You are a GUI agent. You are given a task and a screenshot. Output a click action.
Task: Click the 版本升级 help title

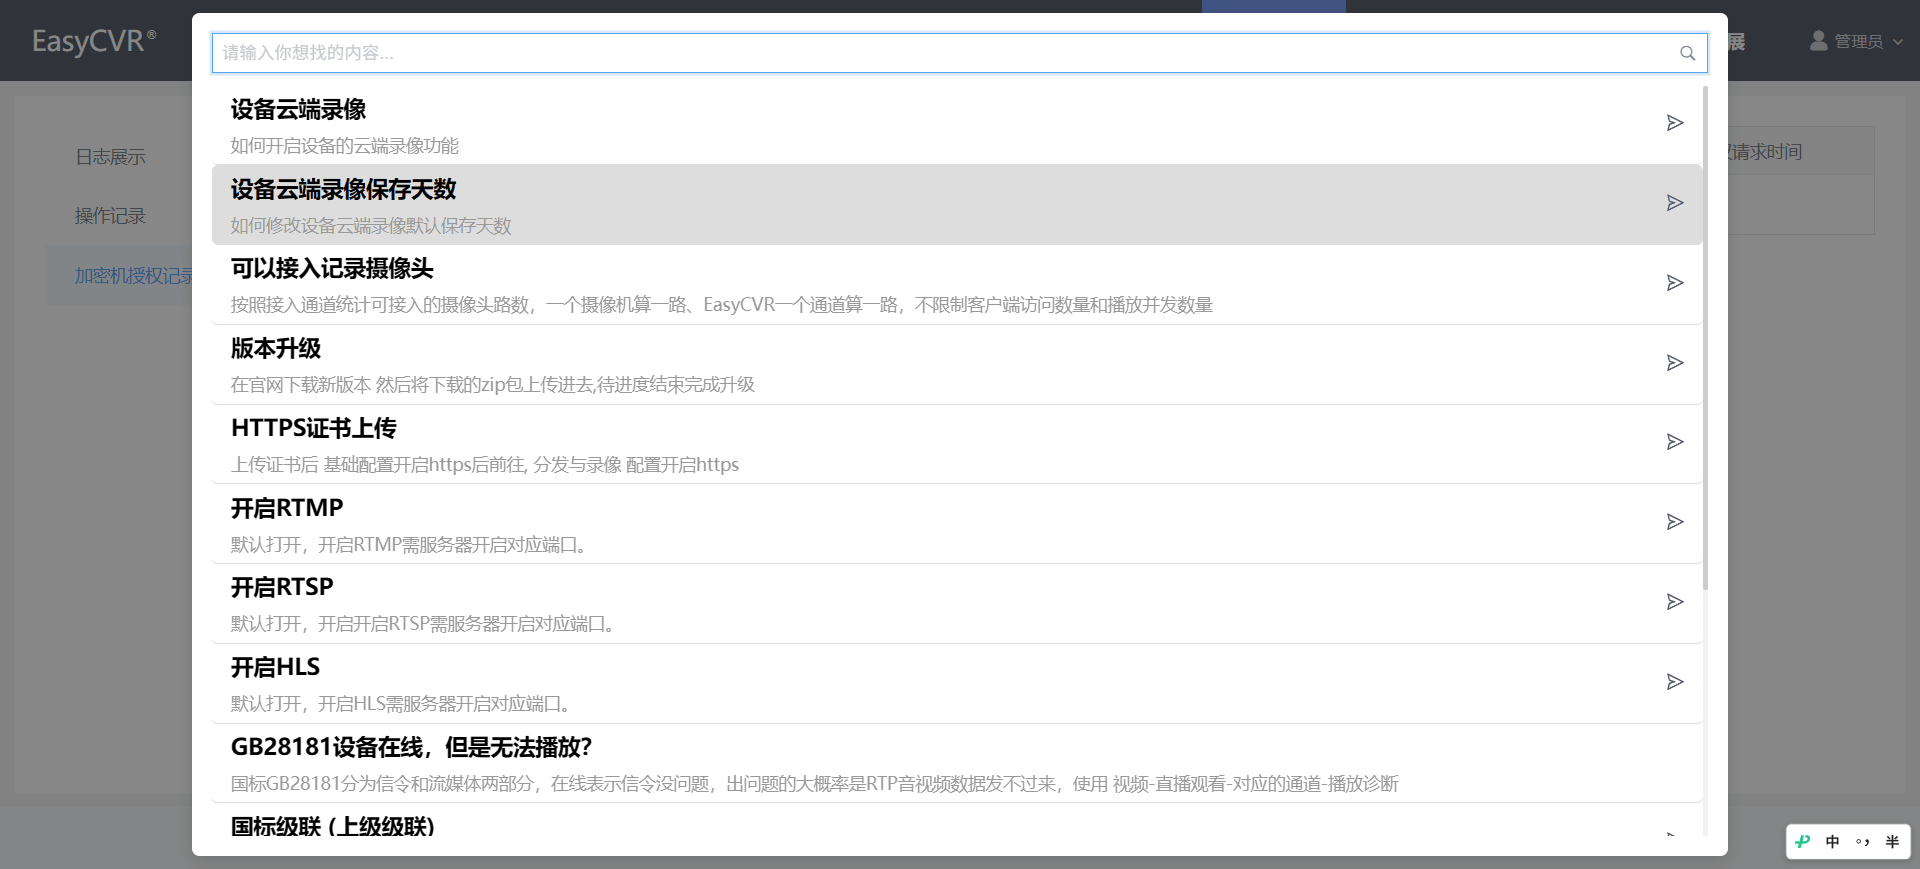pos(276,348)
